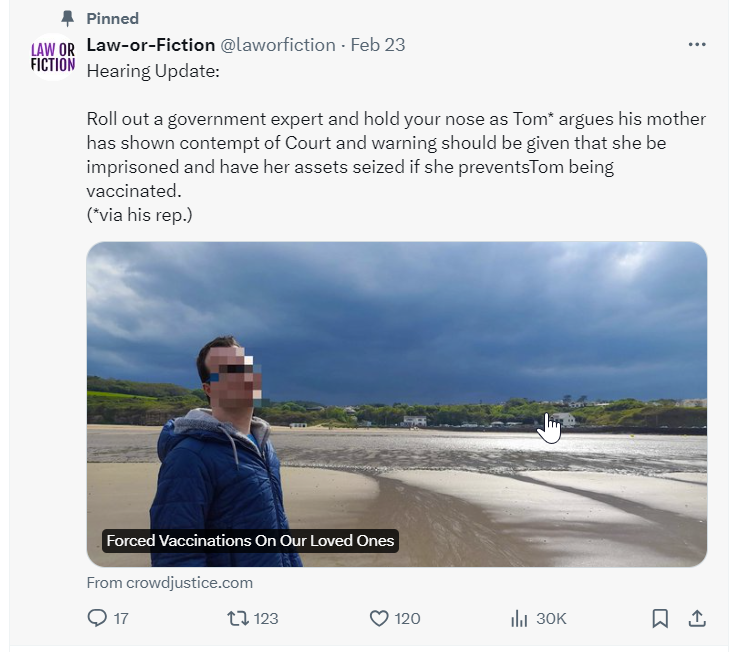Open the beach photo link preview card

tap(396, 404)
